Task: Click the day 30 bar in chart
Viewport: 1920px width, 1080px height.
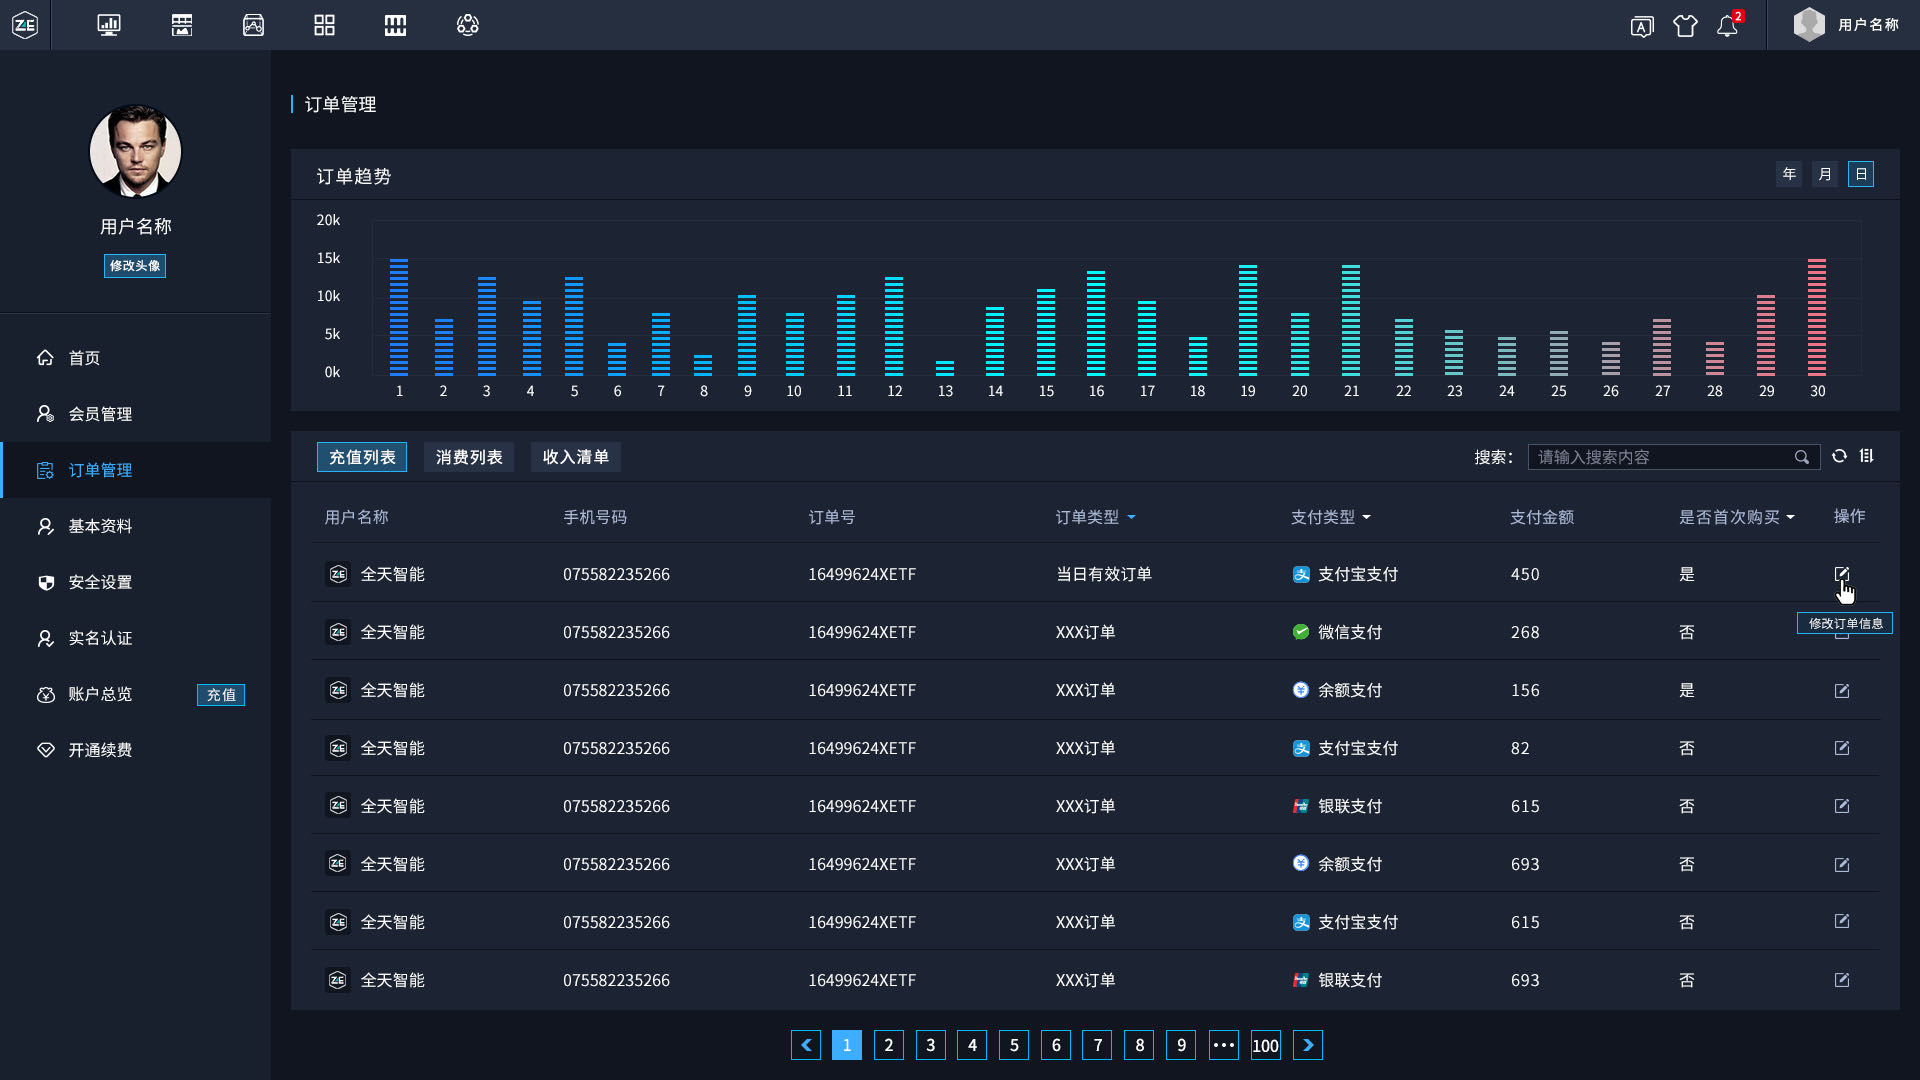Action: pos(1817,317)
